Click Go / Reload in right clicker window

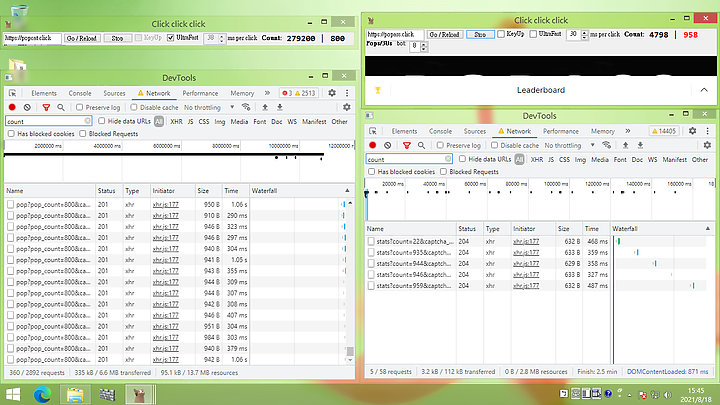(x=444, y=34)
